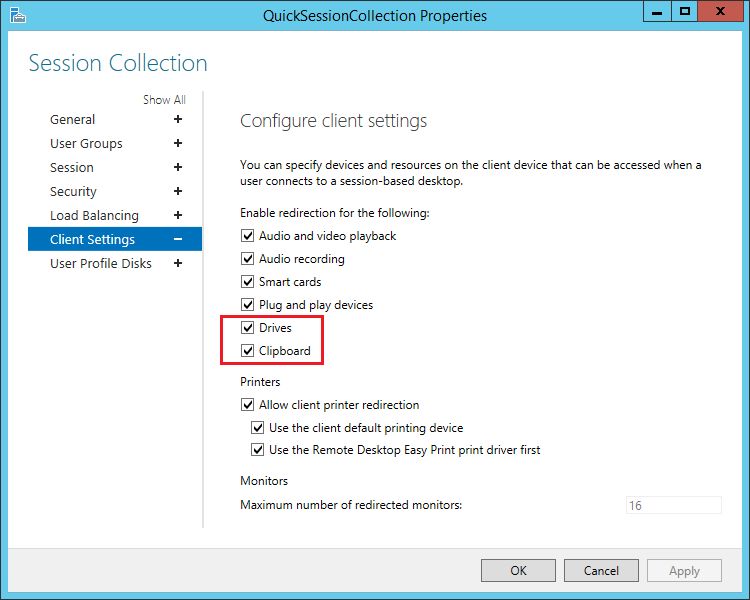Disable Clipboard redirection checkbox
The image size is (750, 600).
(x=247, y=350)
